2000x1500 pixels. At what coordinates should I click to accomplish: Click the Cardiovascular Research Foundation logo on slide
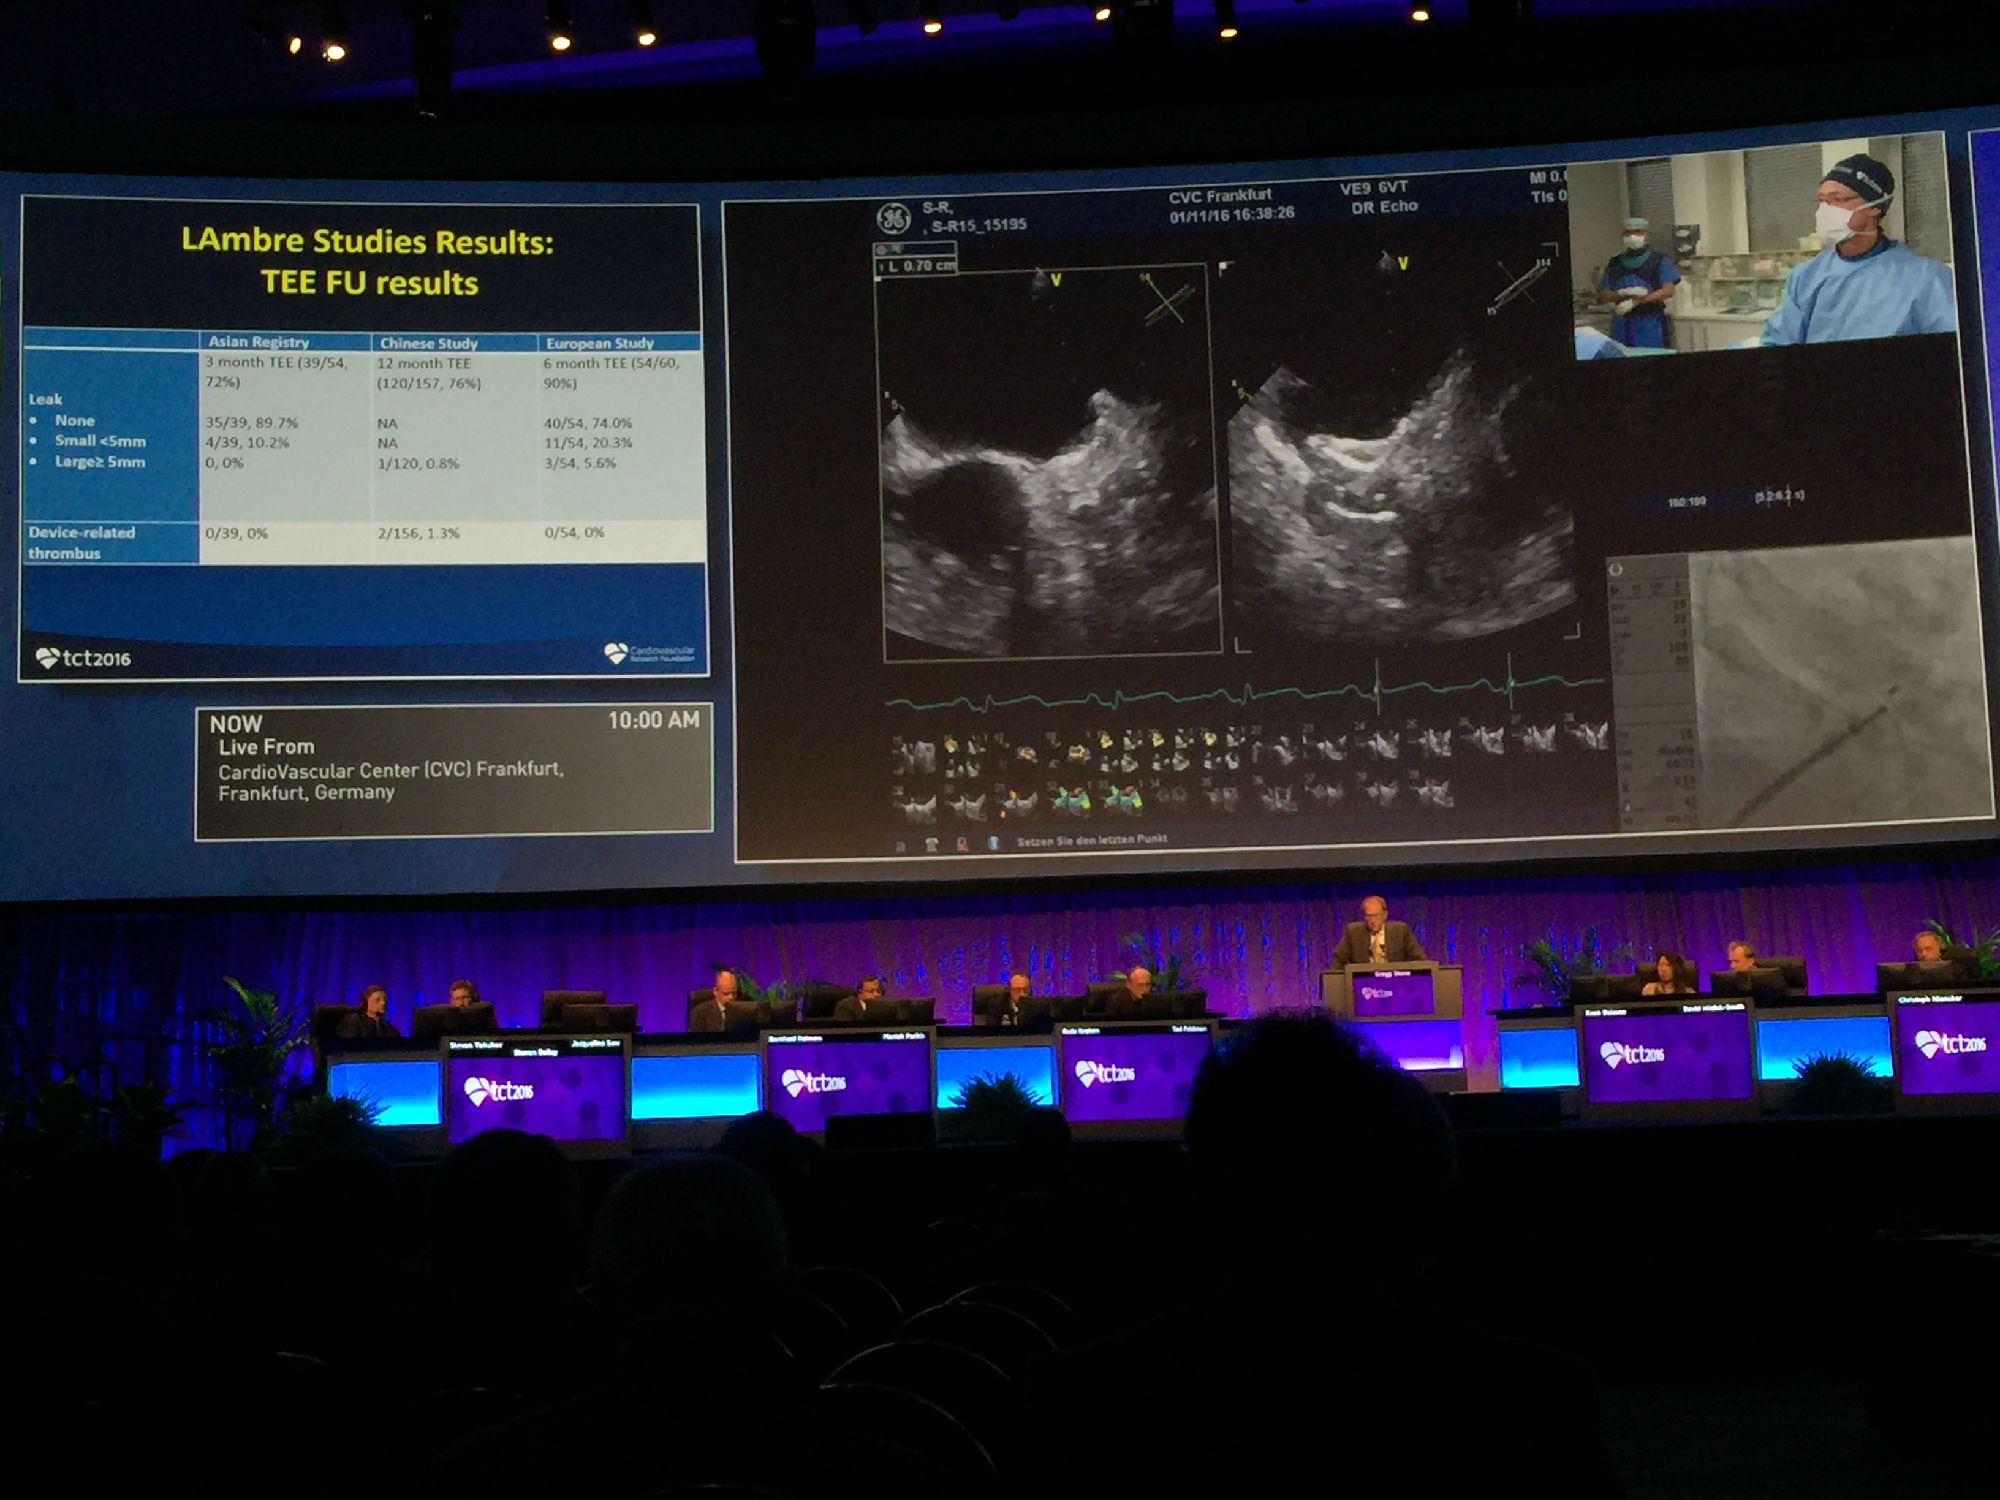coord(650,654)
